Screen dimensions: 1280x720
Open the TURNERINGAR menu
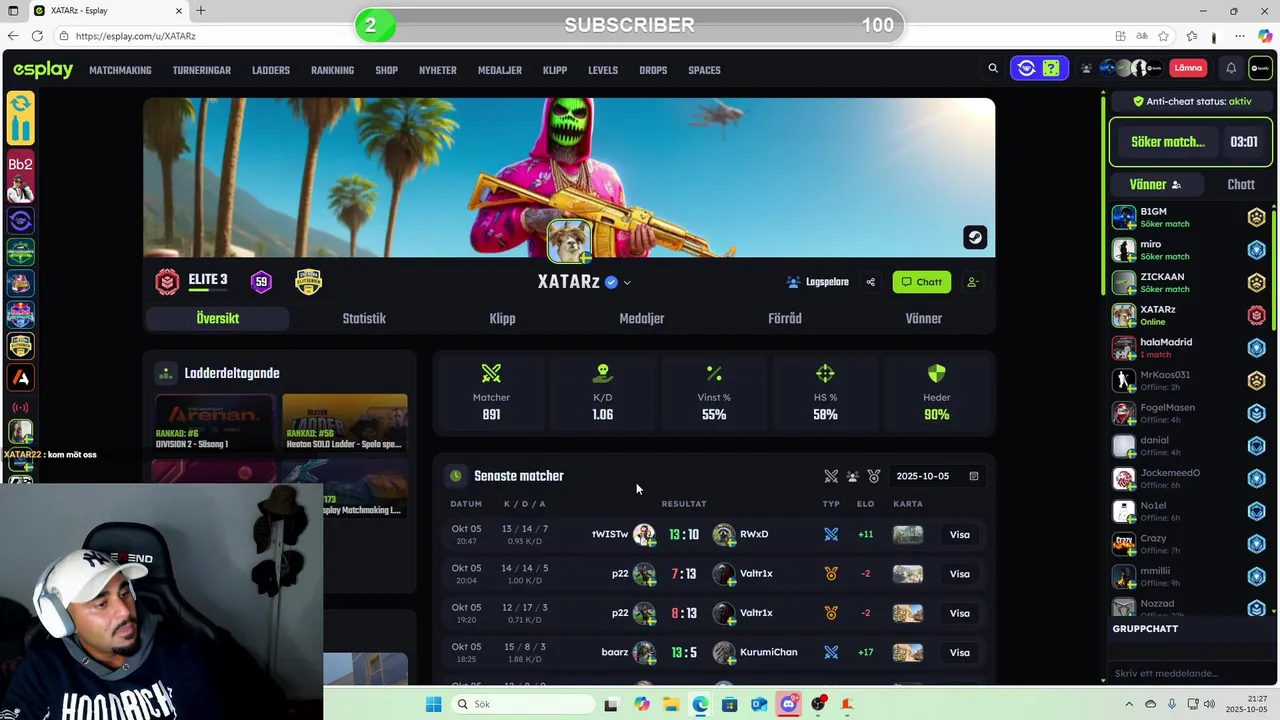201,70
